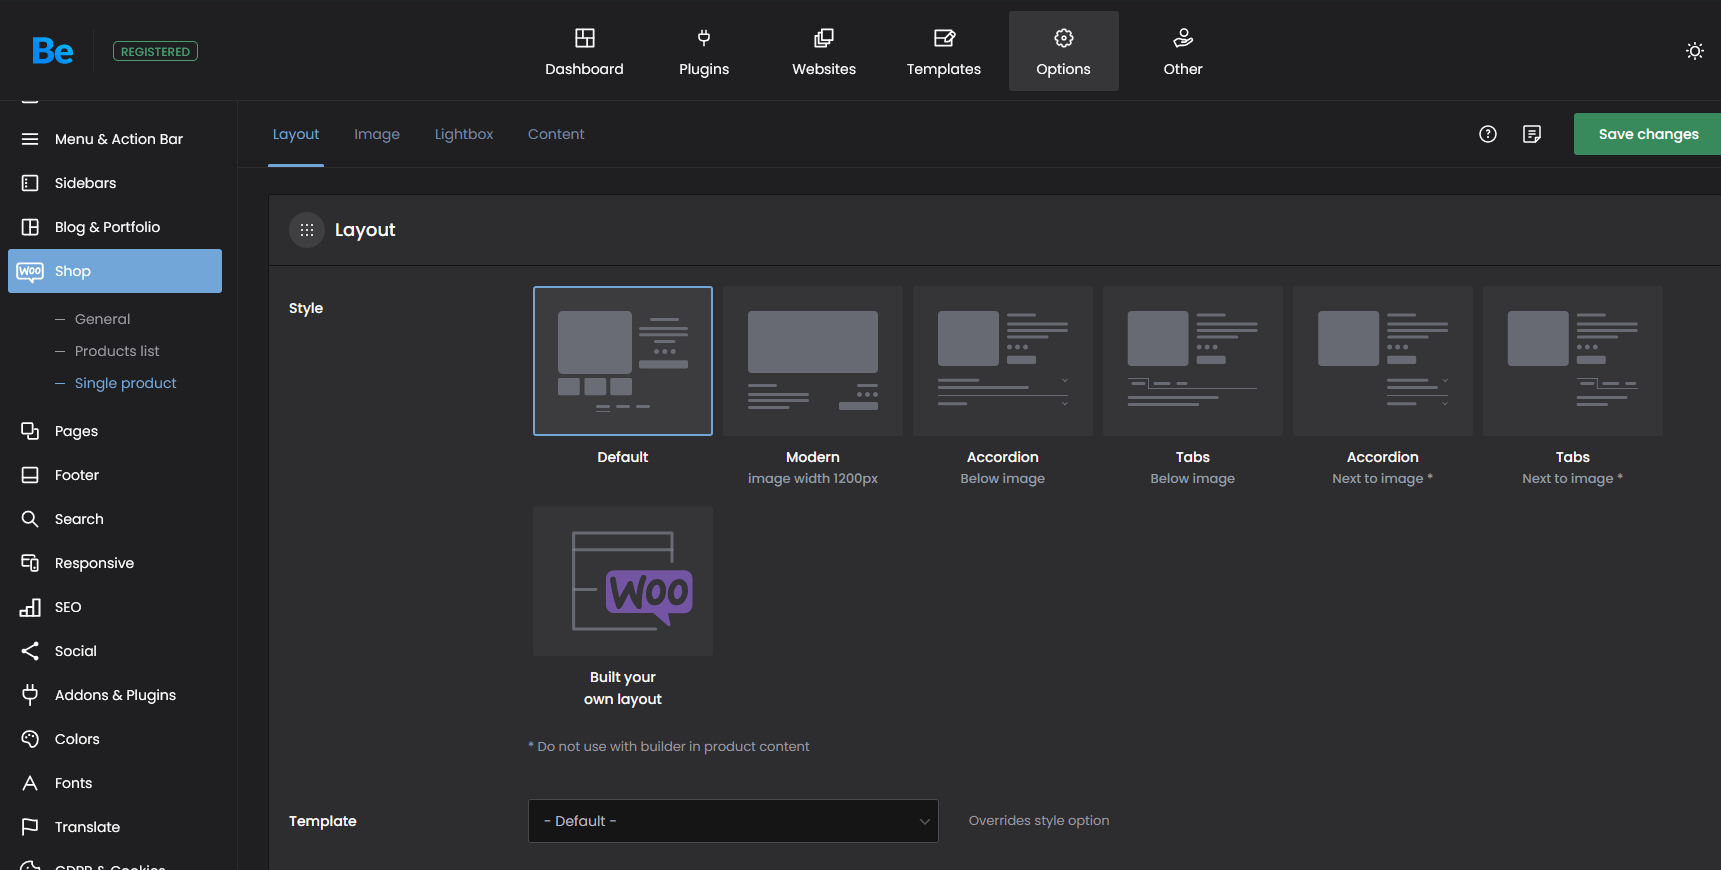
Task: Open the Dashboard section
Action: pos(584,51)
